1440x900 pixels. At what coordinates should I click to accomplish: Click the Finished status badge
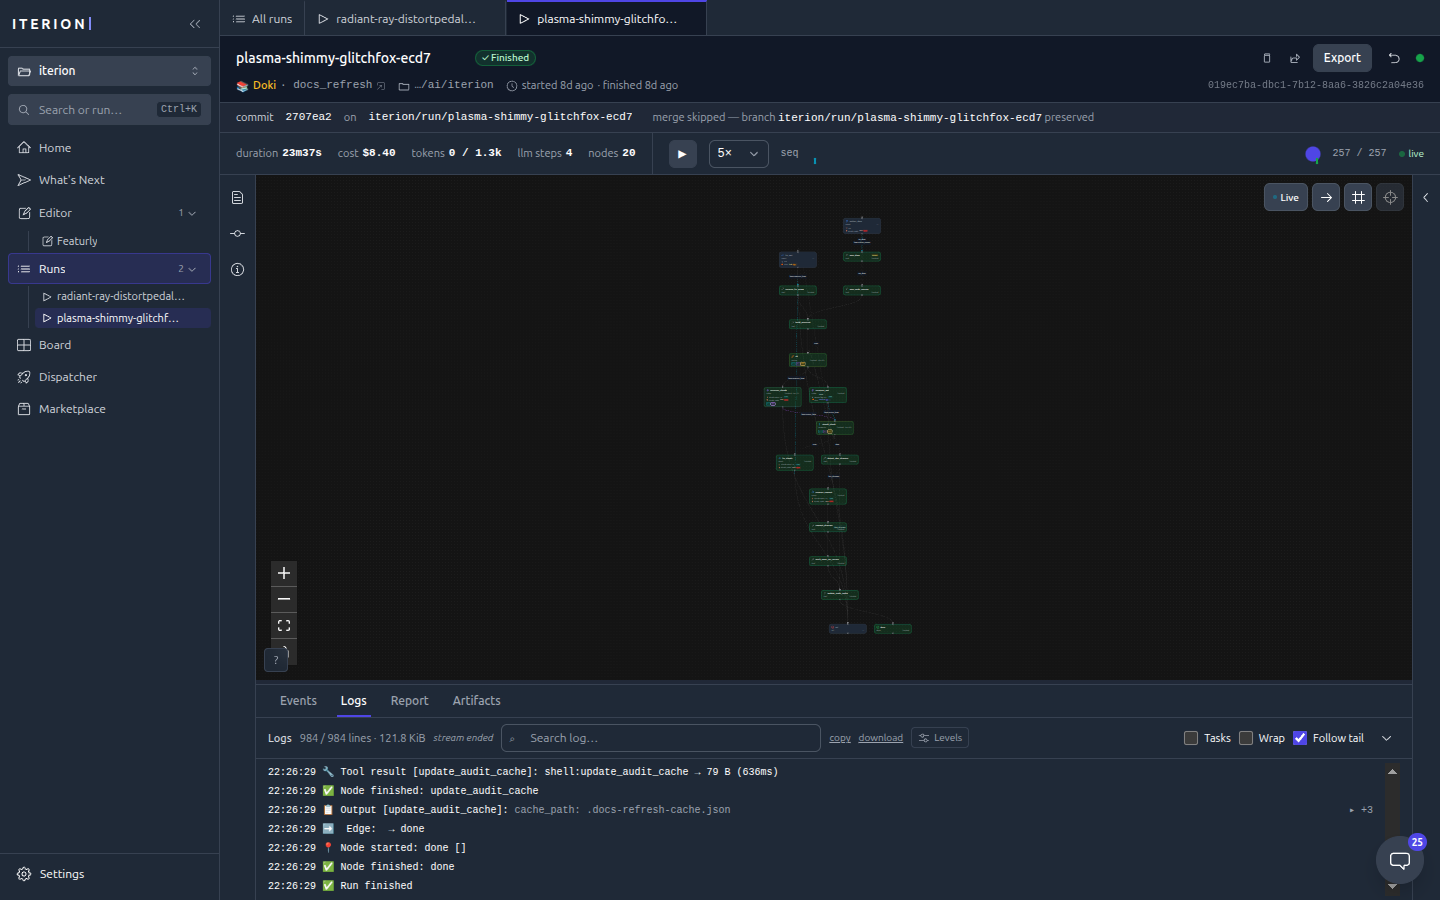[x=505, y=58]
